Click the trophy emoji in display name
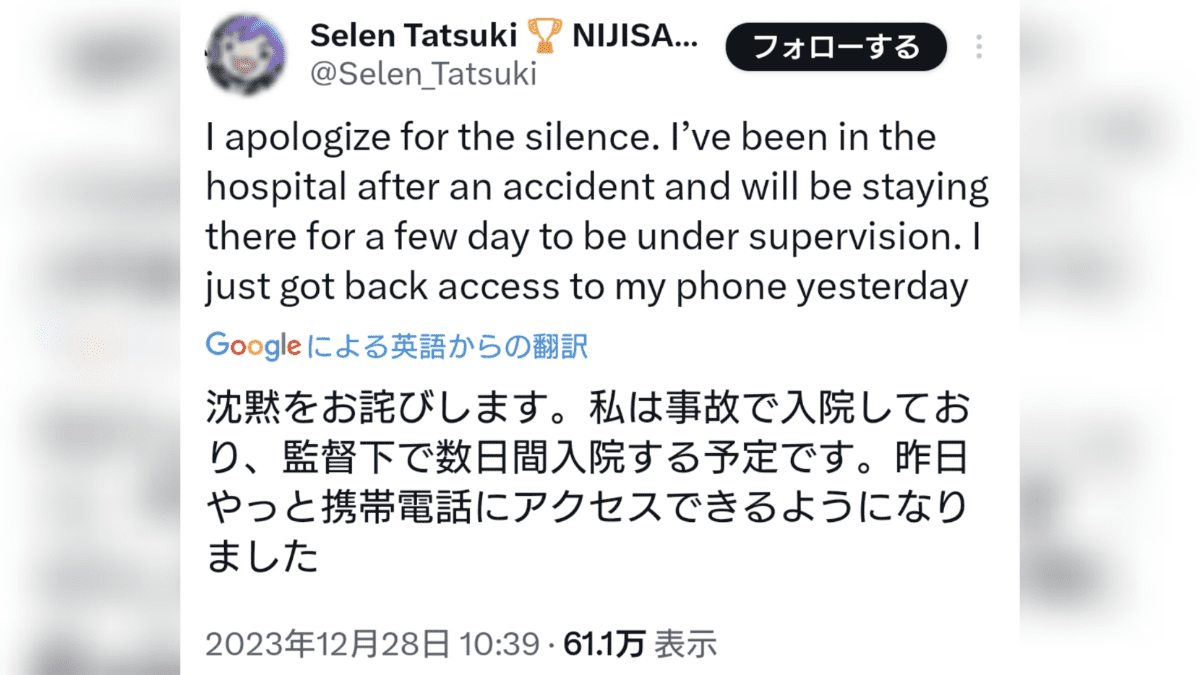1200x675 pixels. click(545, 38)
